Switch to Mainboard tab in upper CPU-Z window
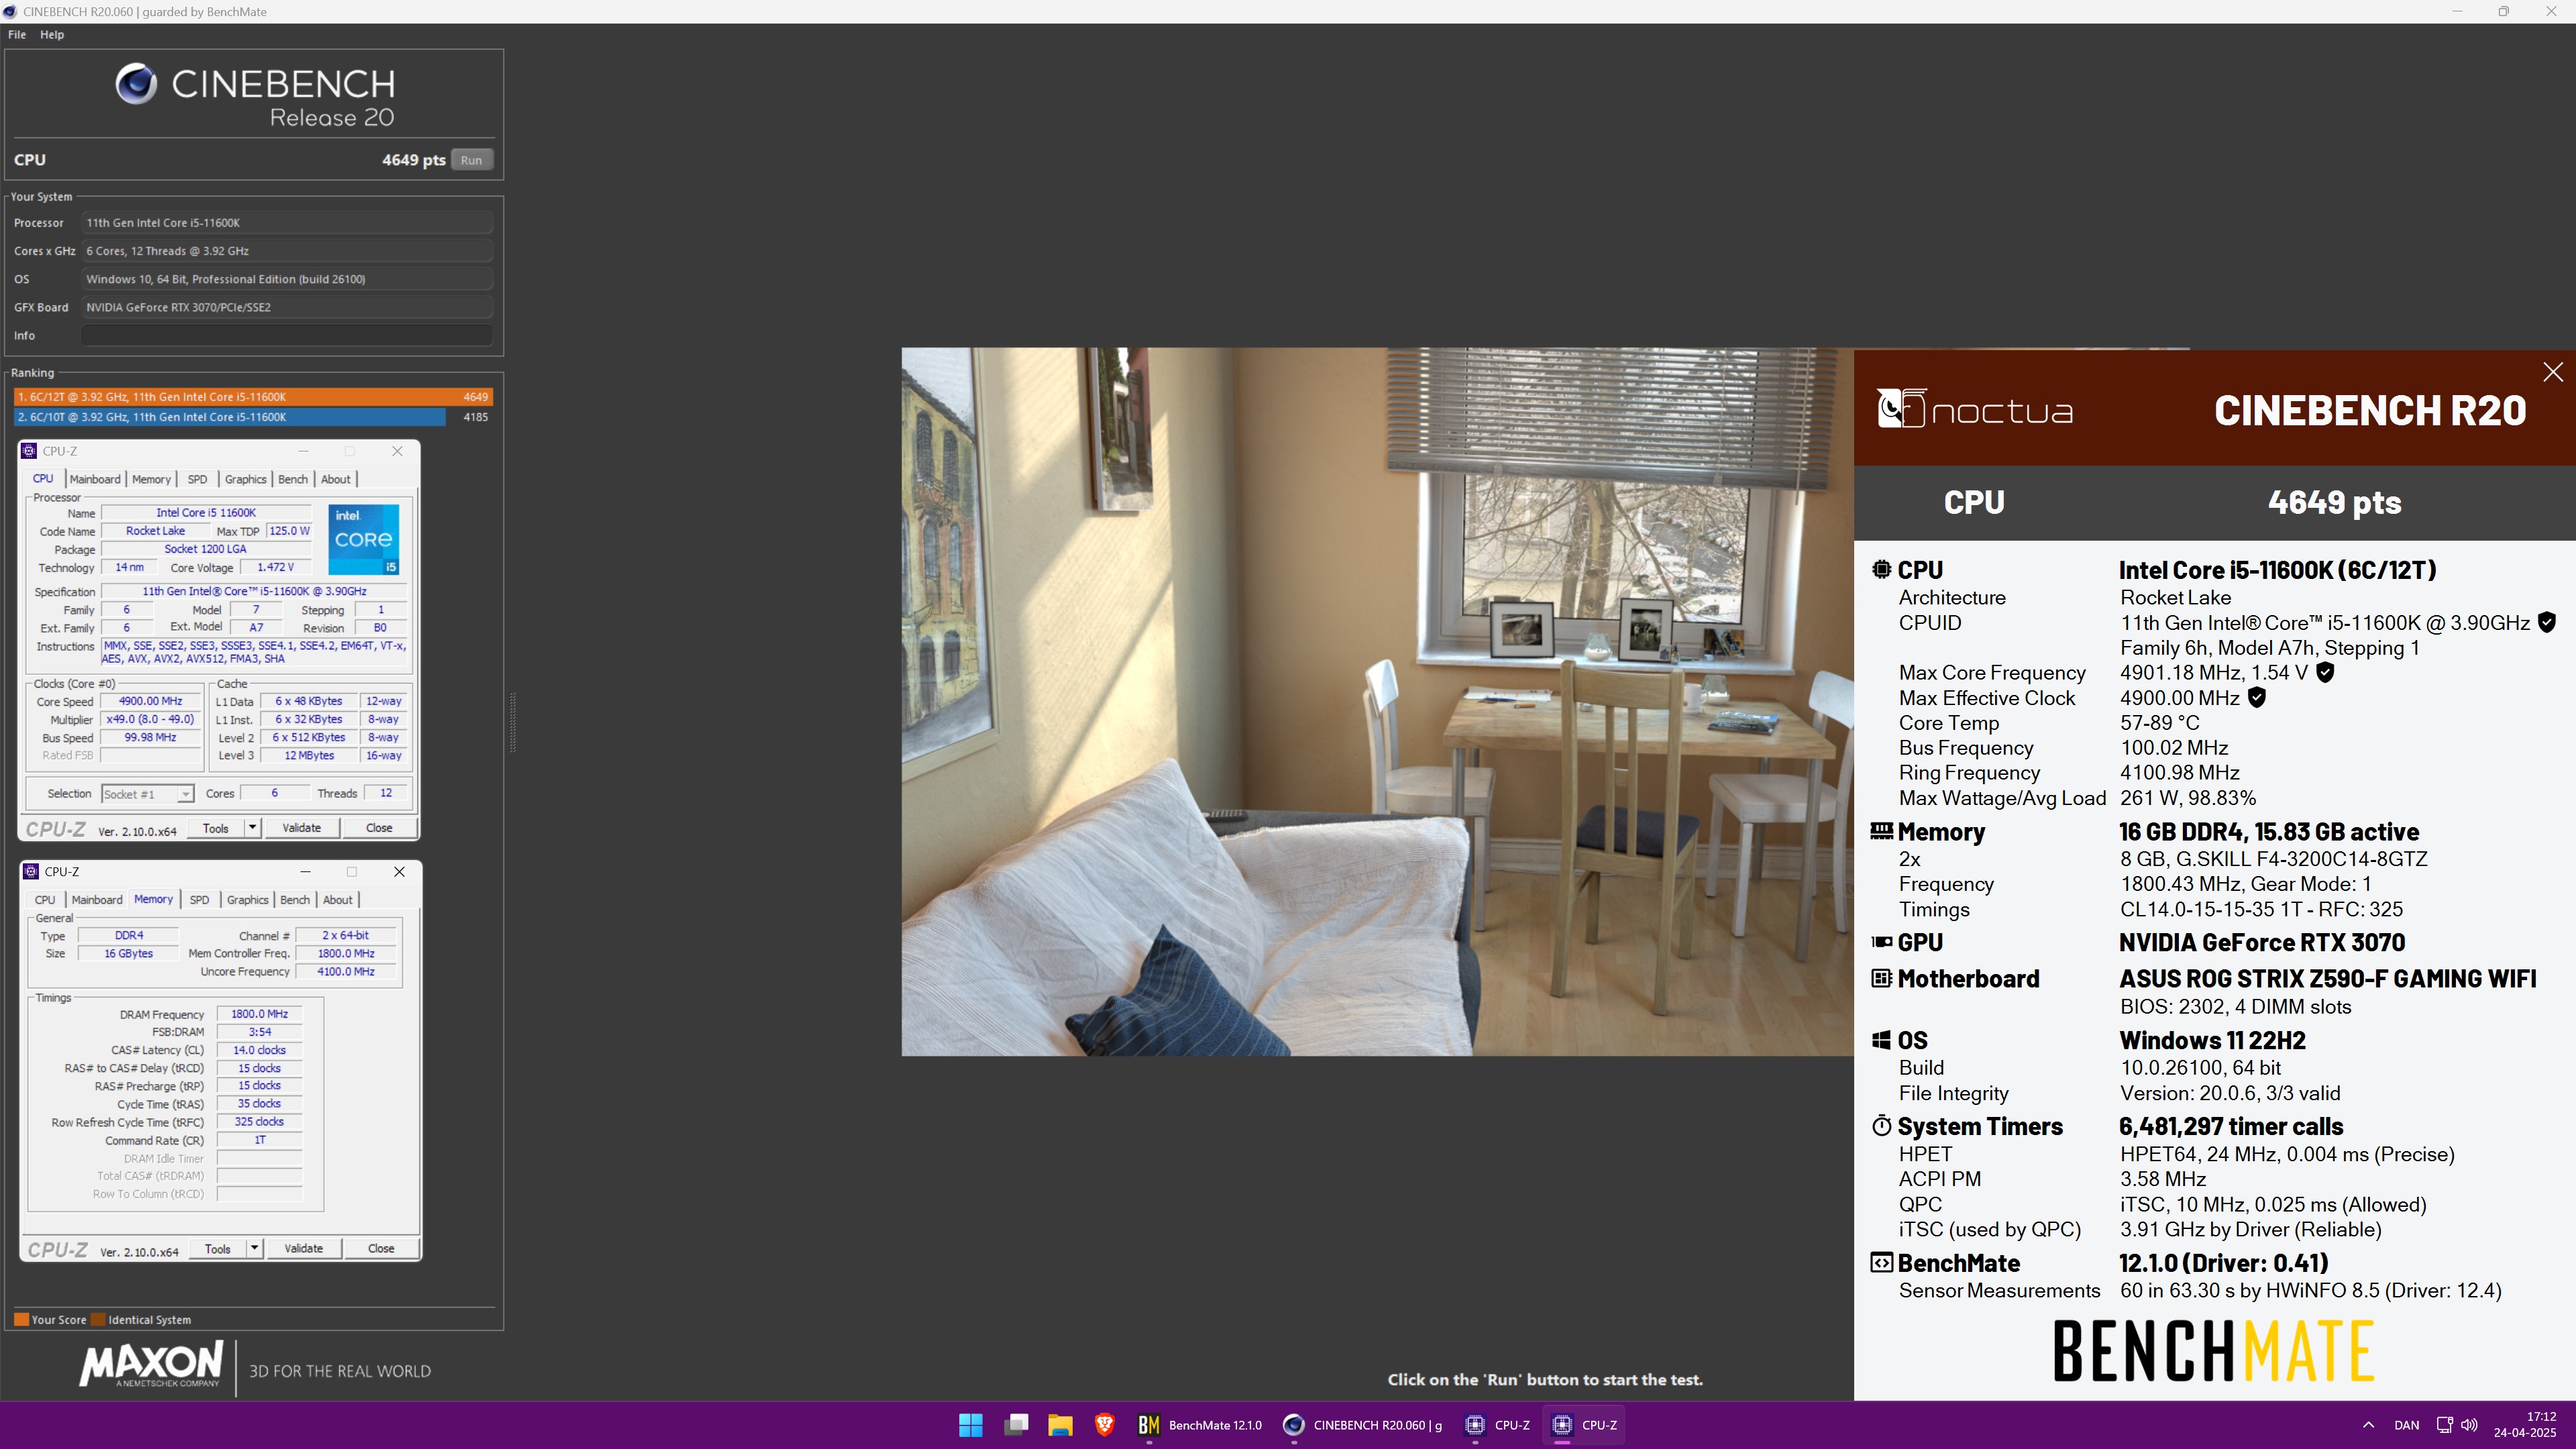 (x=95, y=479)
